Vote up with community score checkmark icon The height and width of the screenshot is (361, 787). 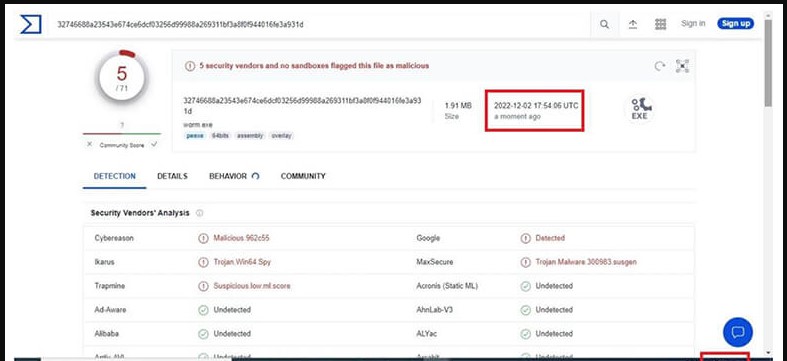coord(154,144)
